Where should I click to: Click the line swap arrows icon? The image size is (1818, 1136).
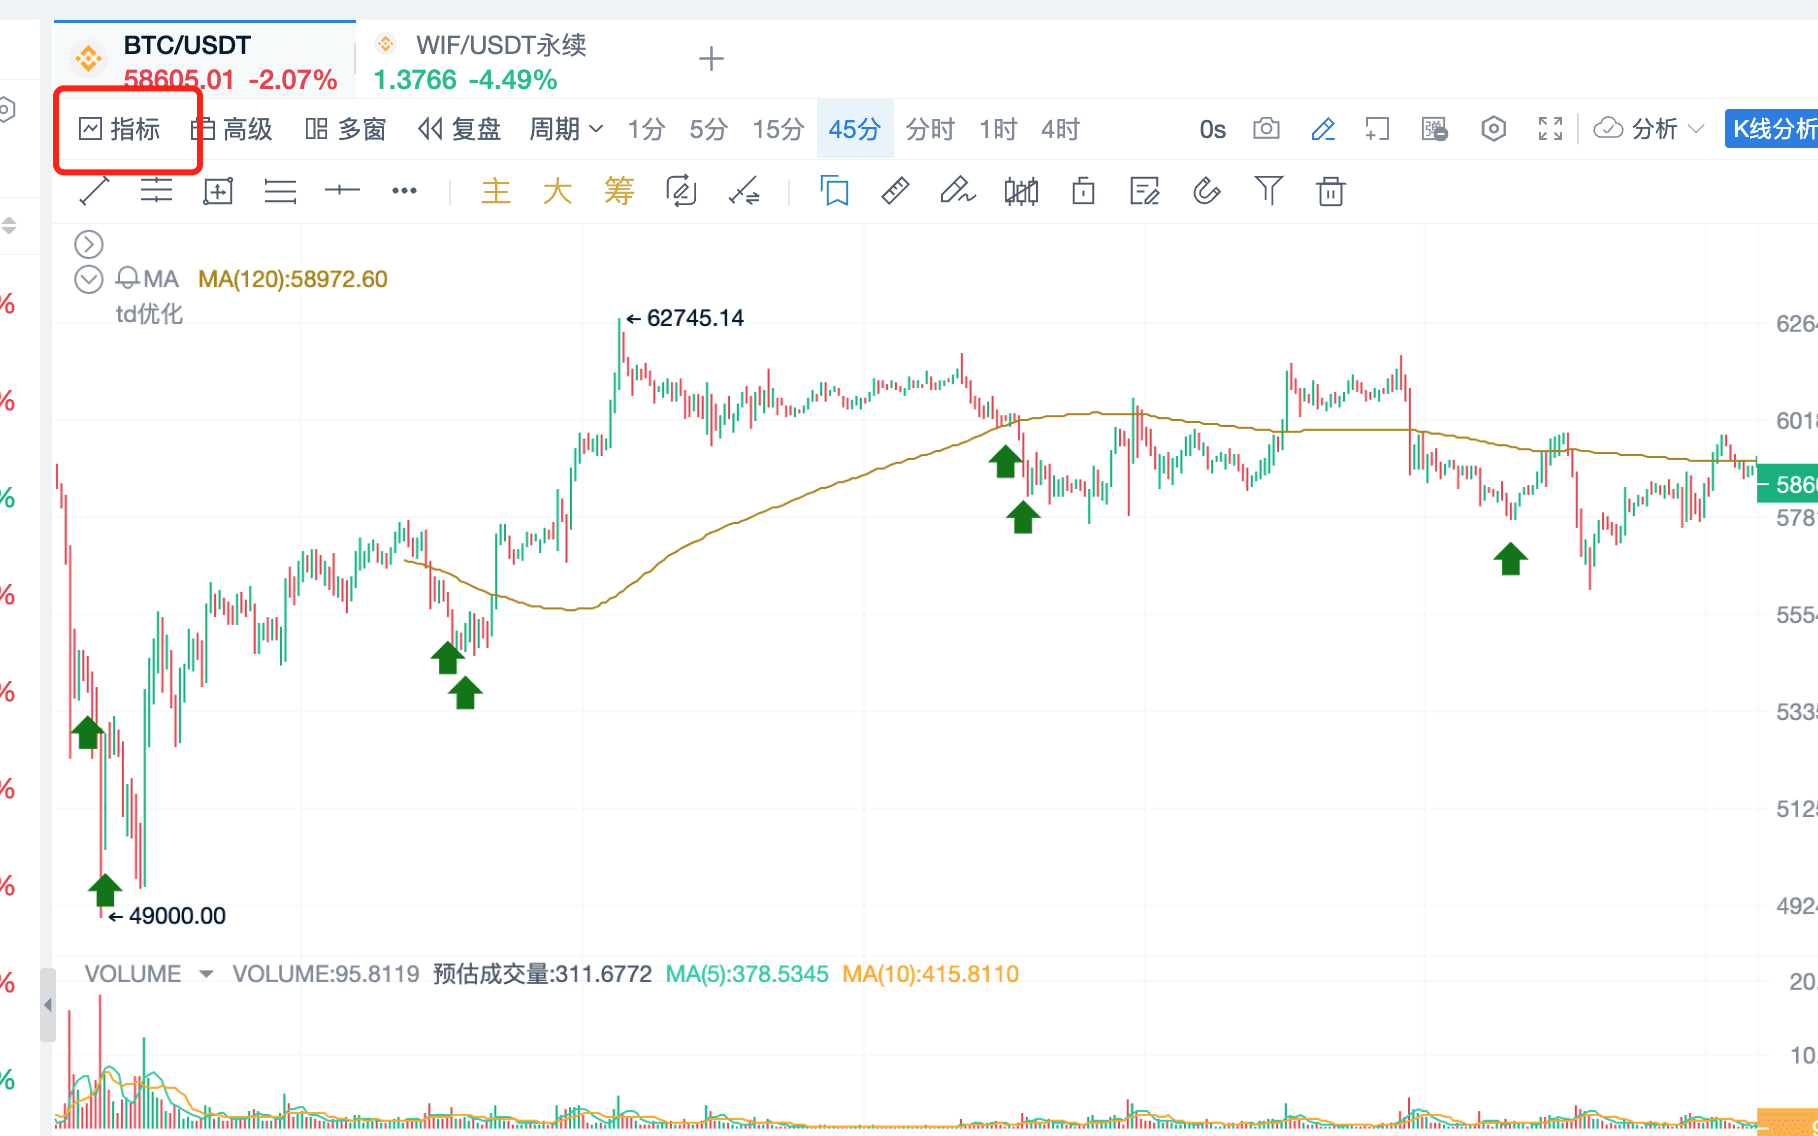(744, 191)
